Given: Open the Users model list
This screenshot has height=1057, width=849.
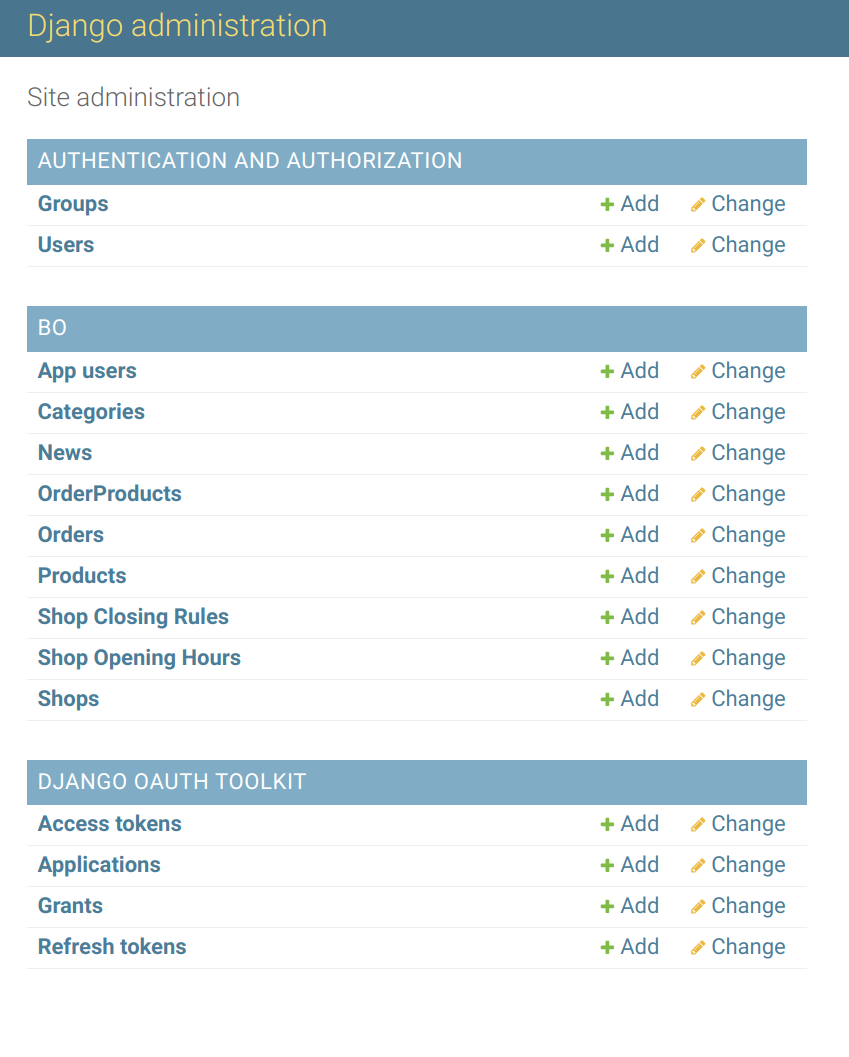Looking at the screenshot, I should point(65,245).
